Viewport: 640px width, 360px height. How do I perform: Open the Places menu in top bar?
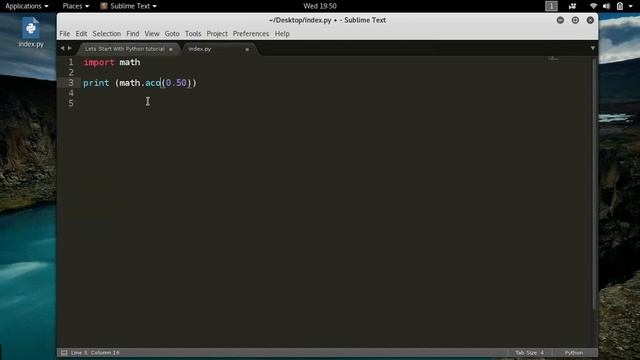click(x=76, y=6)
